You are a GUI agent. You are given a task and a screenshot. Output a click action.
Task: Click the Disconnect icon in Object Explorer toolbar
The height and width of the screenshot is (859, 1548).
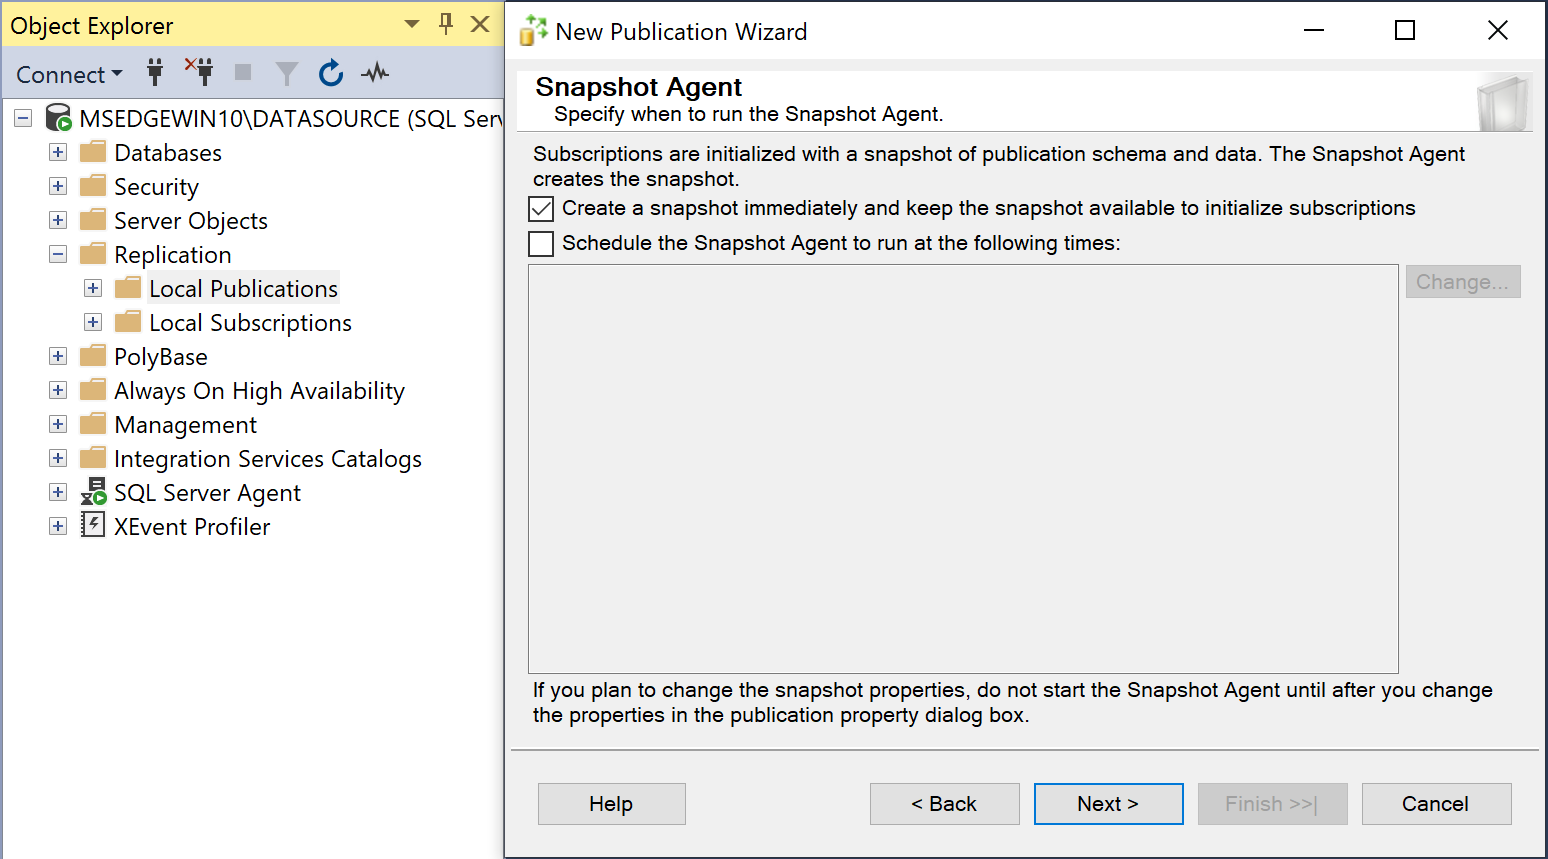point(199,73)
